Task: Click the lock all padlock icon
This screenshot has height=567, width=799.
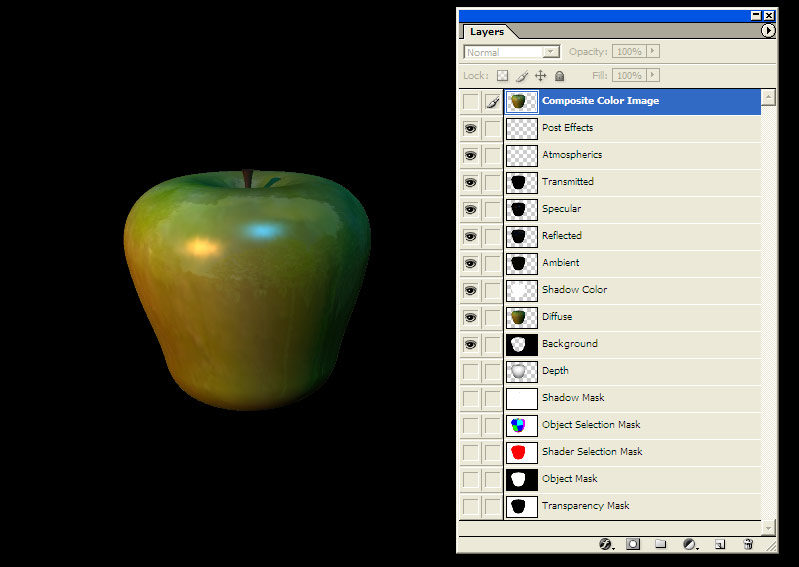Action: point(559,76)
